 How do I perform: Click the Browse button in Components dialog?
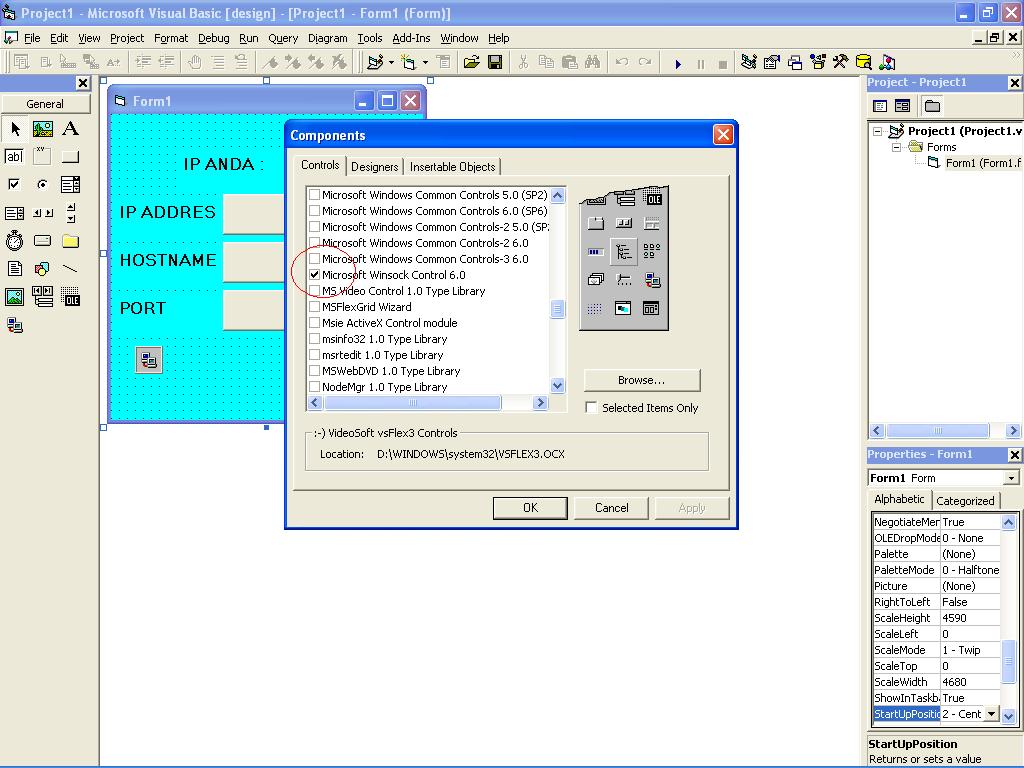point(641,380)
